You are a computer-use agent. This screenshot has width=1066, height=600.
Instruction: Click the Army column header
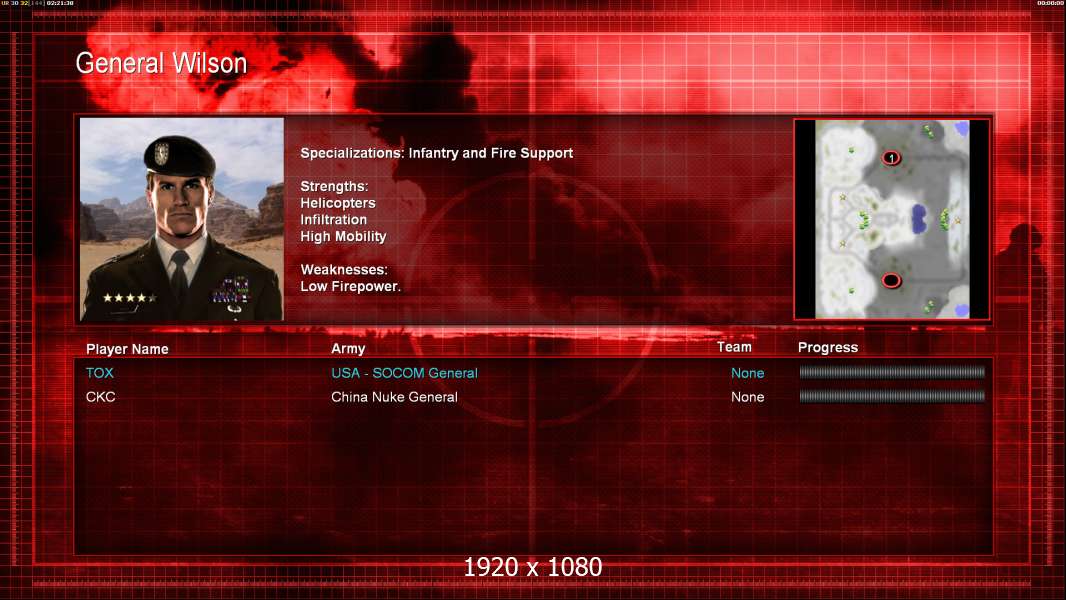click(348, 349)
